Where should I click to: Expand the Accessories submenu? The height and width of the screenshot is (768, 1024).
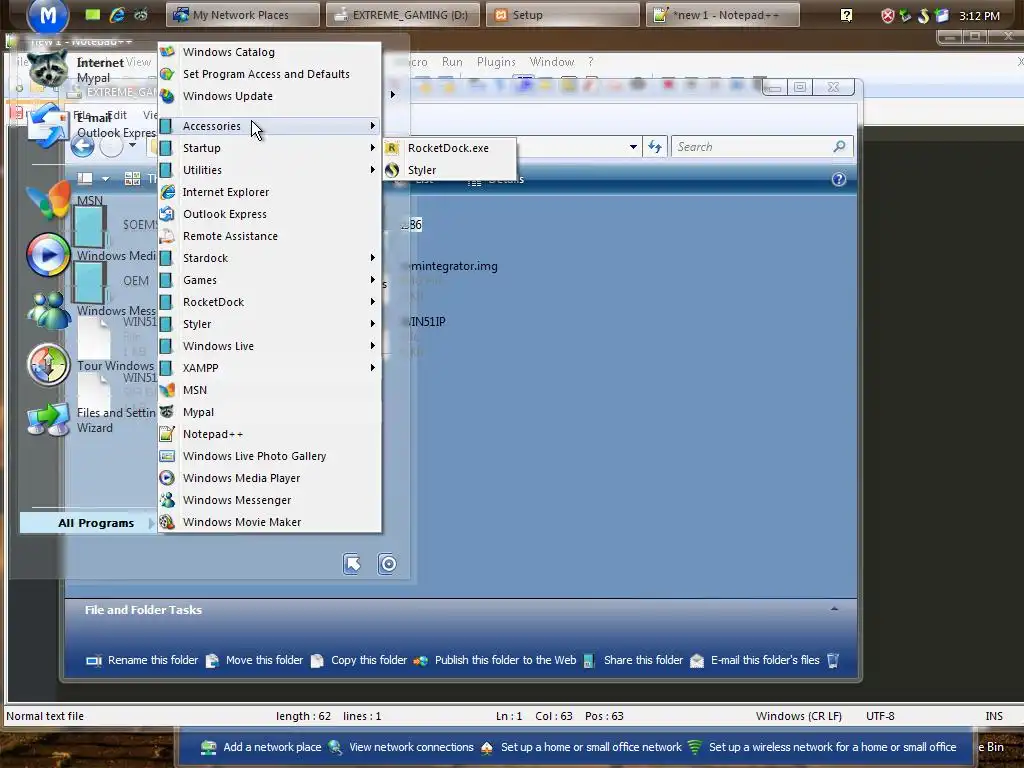click(269, 126)
